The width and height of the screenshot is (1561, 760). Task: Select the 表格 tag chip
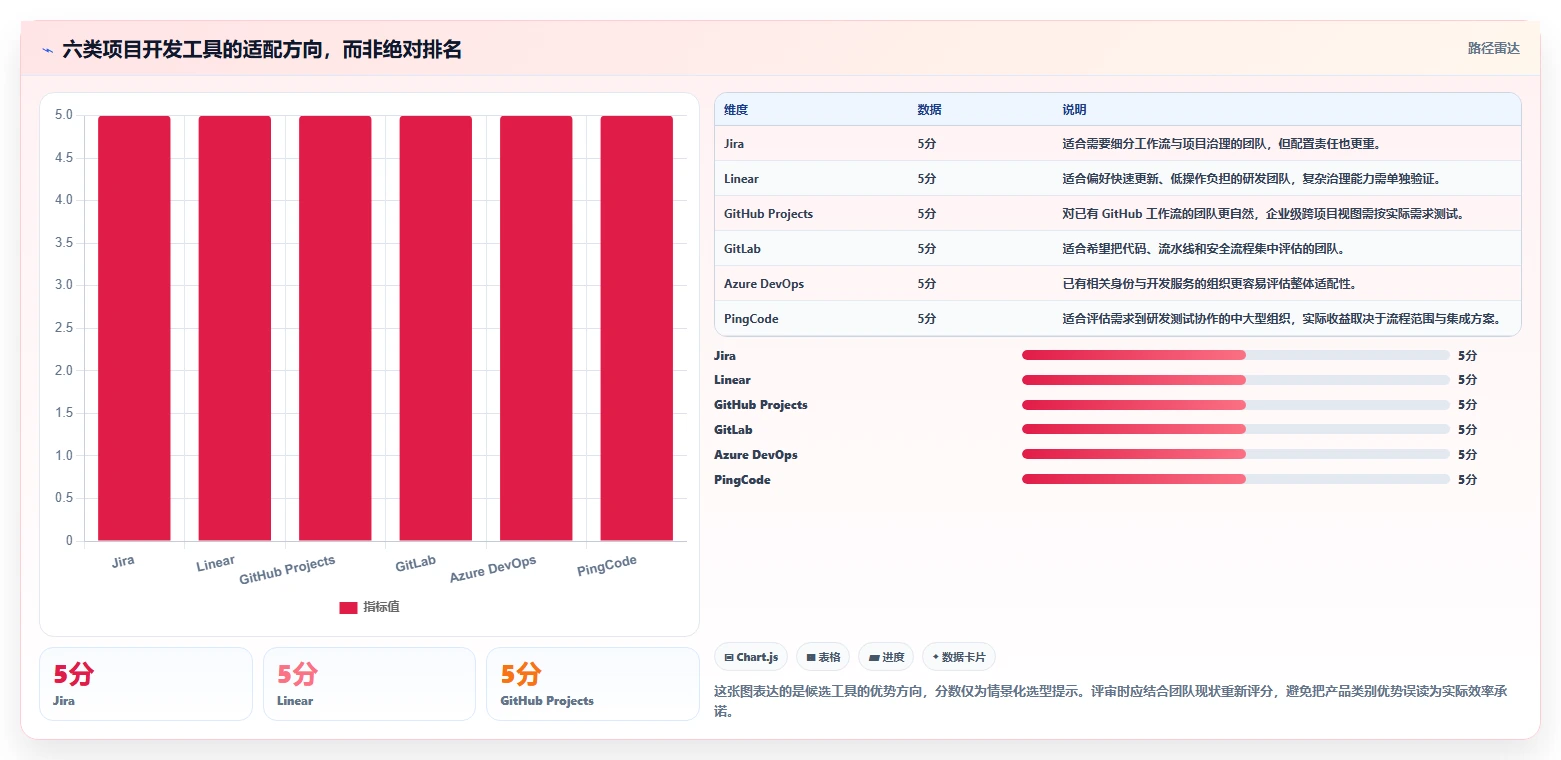click(x=823, y=657)
